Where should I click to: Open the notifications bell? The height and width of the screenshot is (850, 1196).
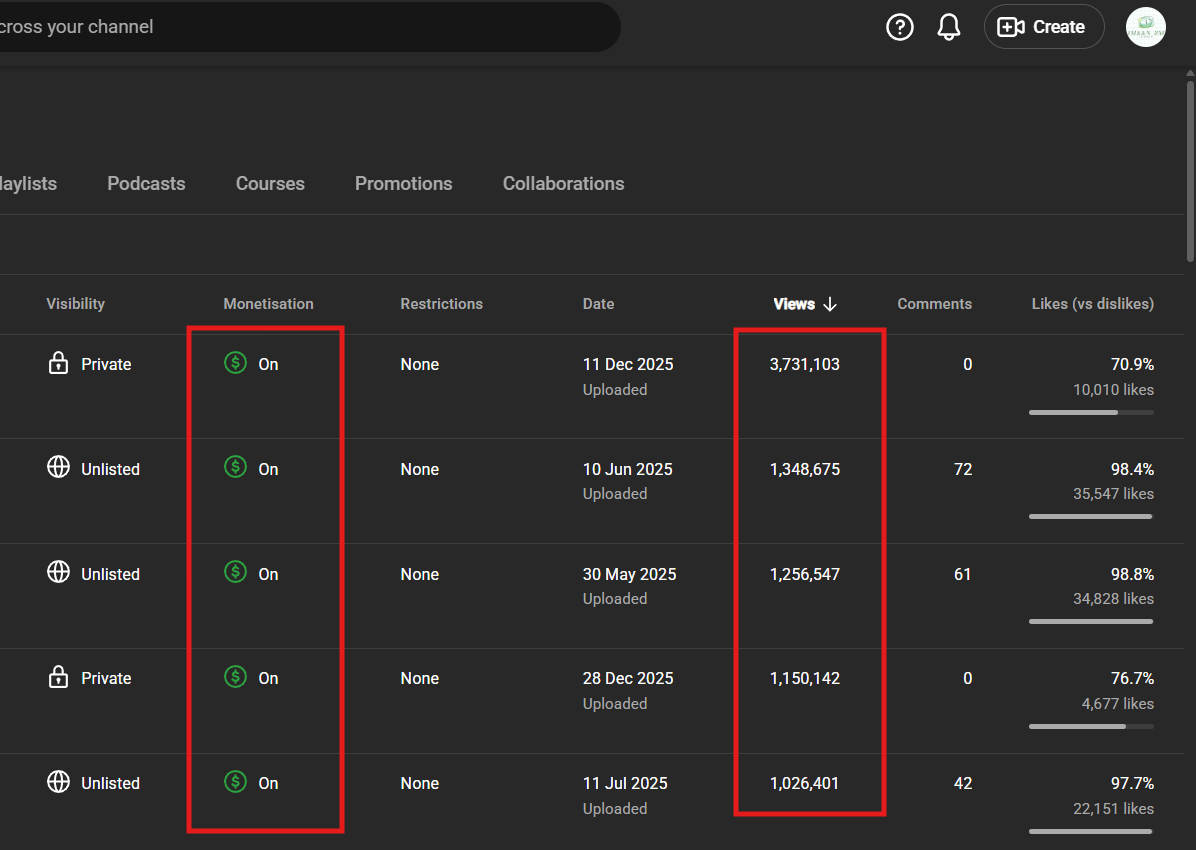(949, 27)
